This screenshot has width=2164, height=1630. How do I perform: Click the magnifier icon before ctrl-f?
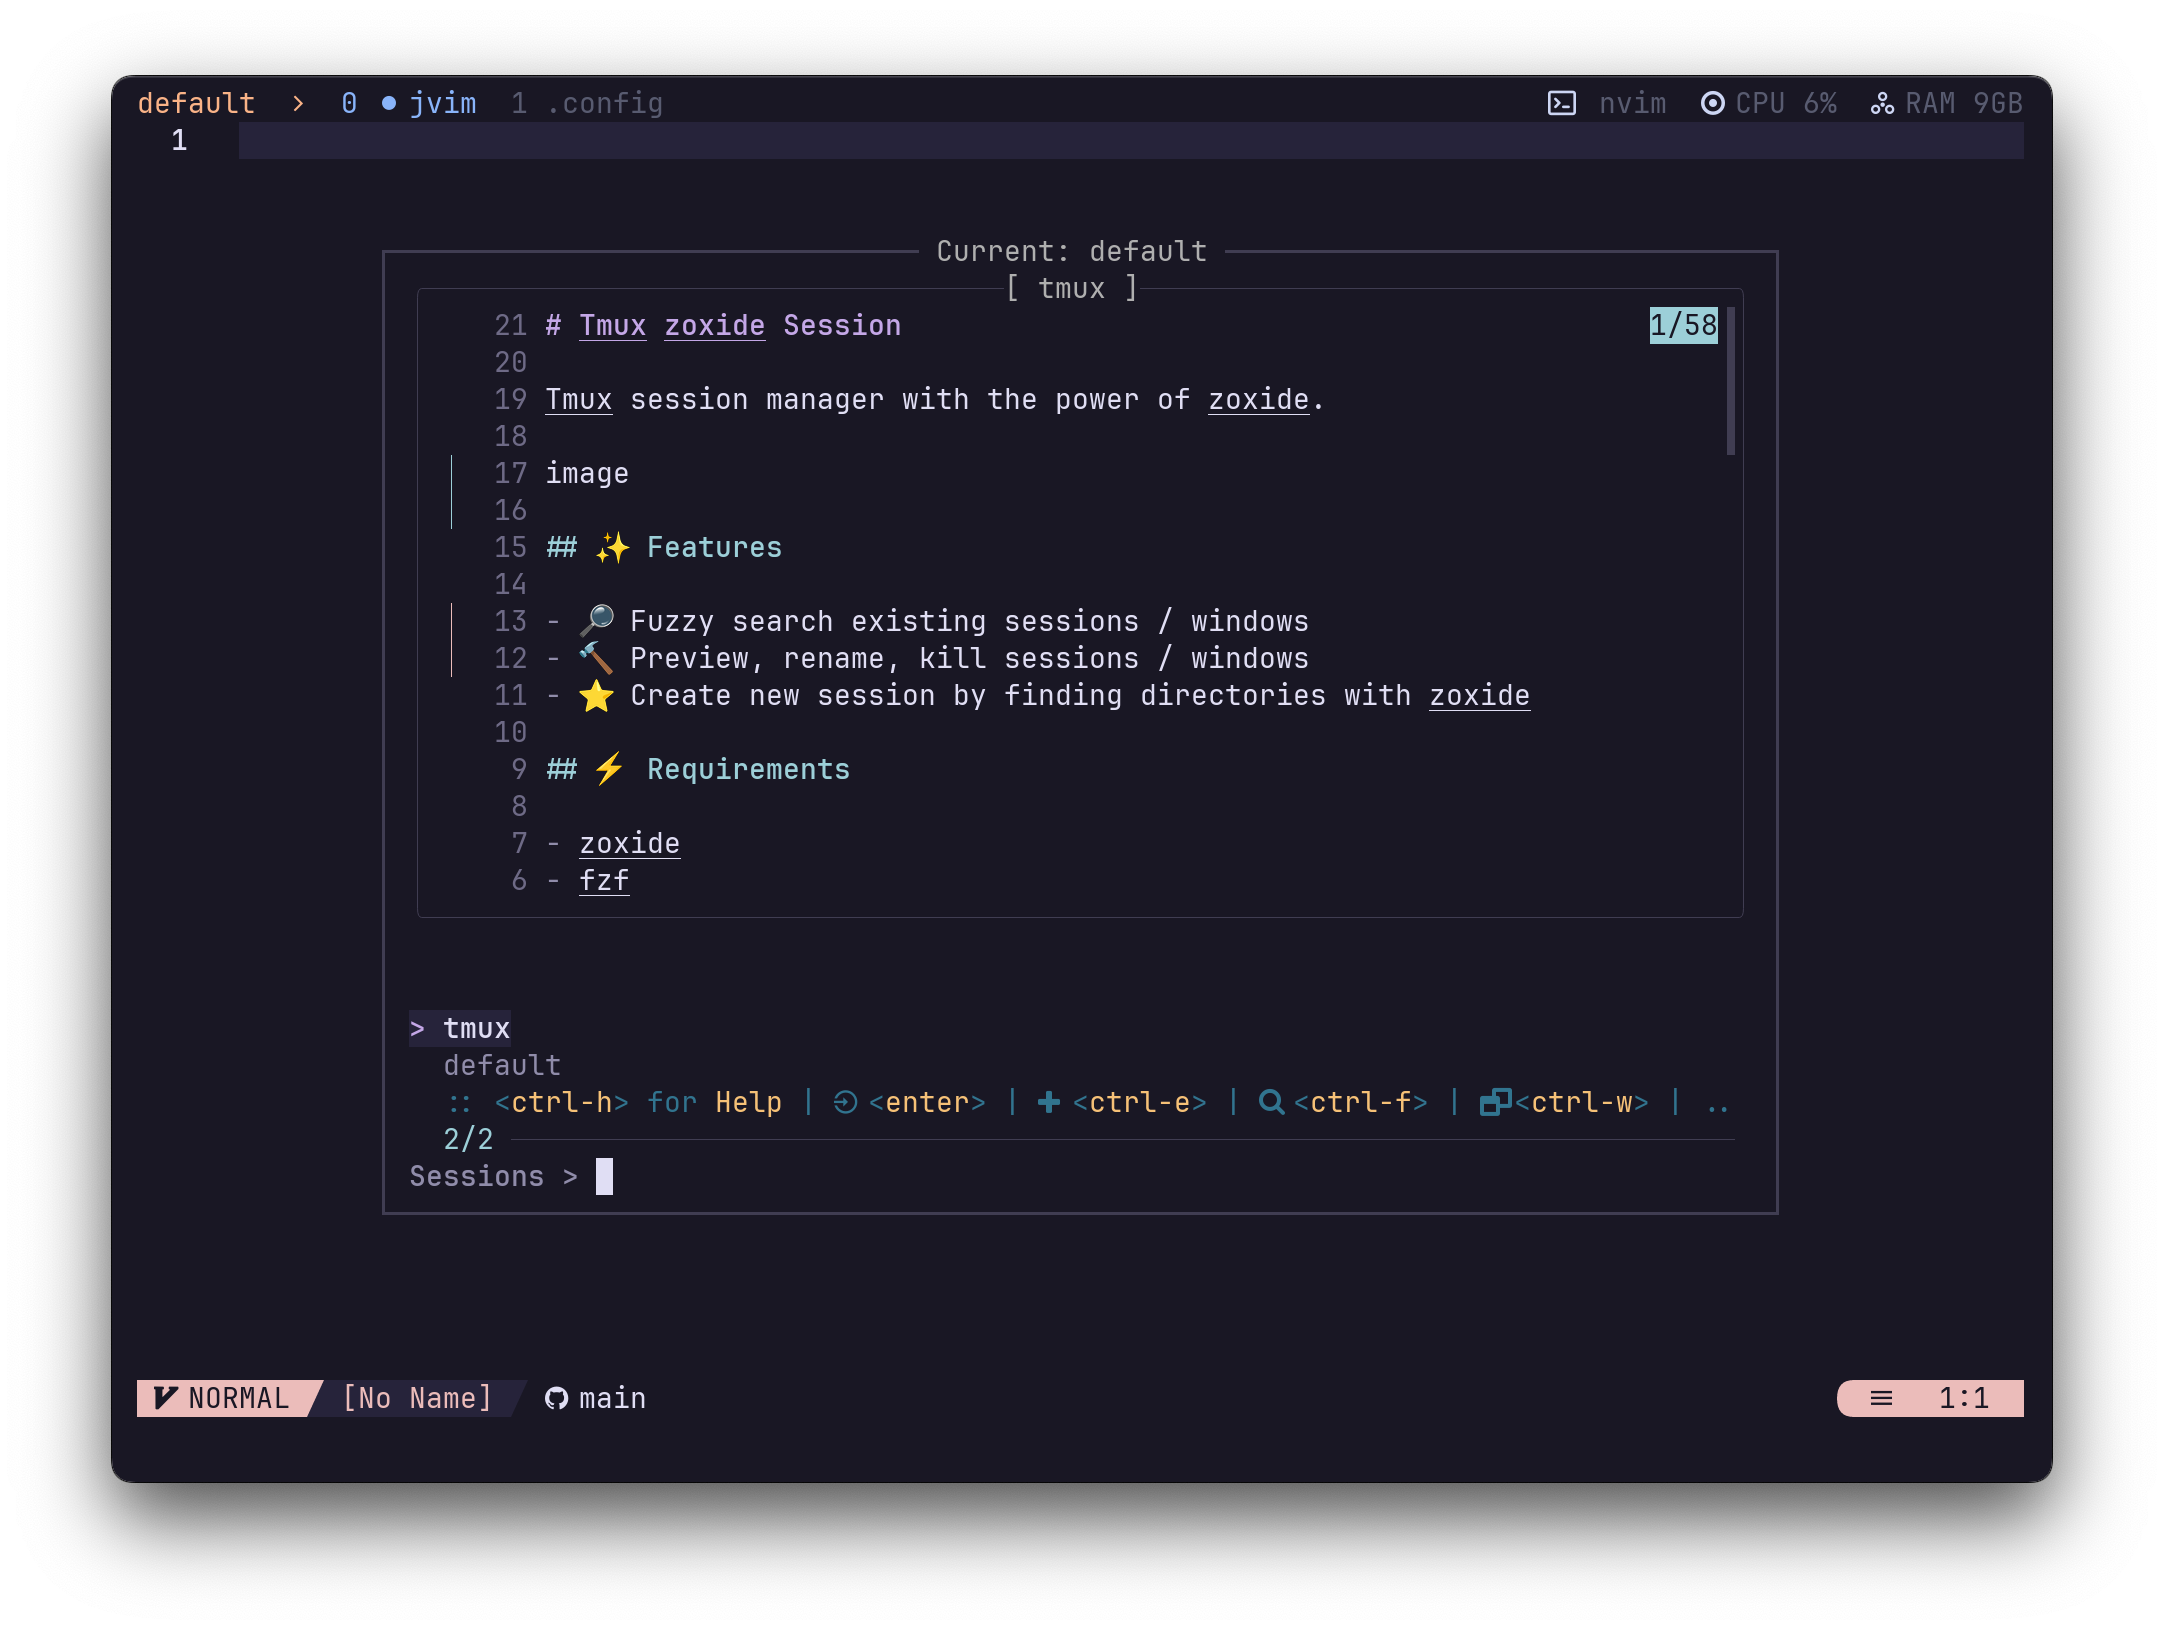(1270, 1102)
